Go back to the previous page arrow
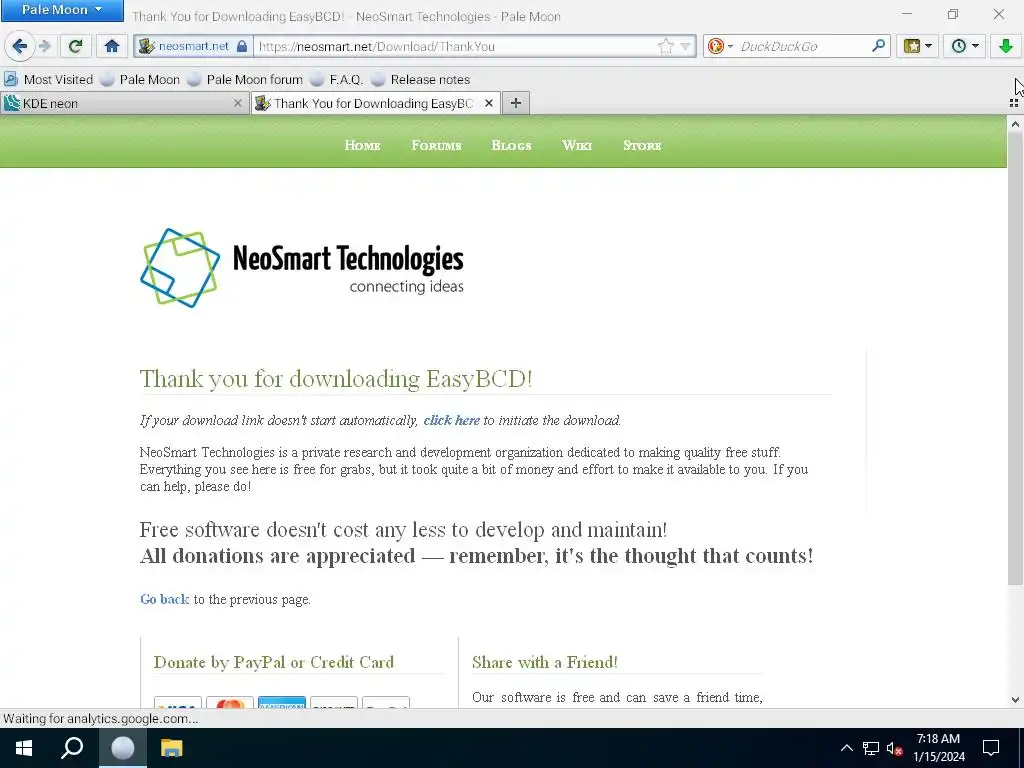 pyautogui.click(x=20, y=46)
